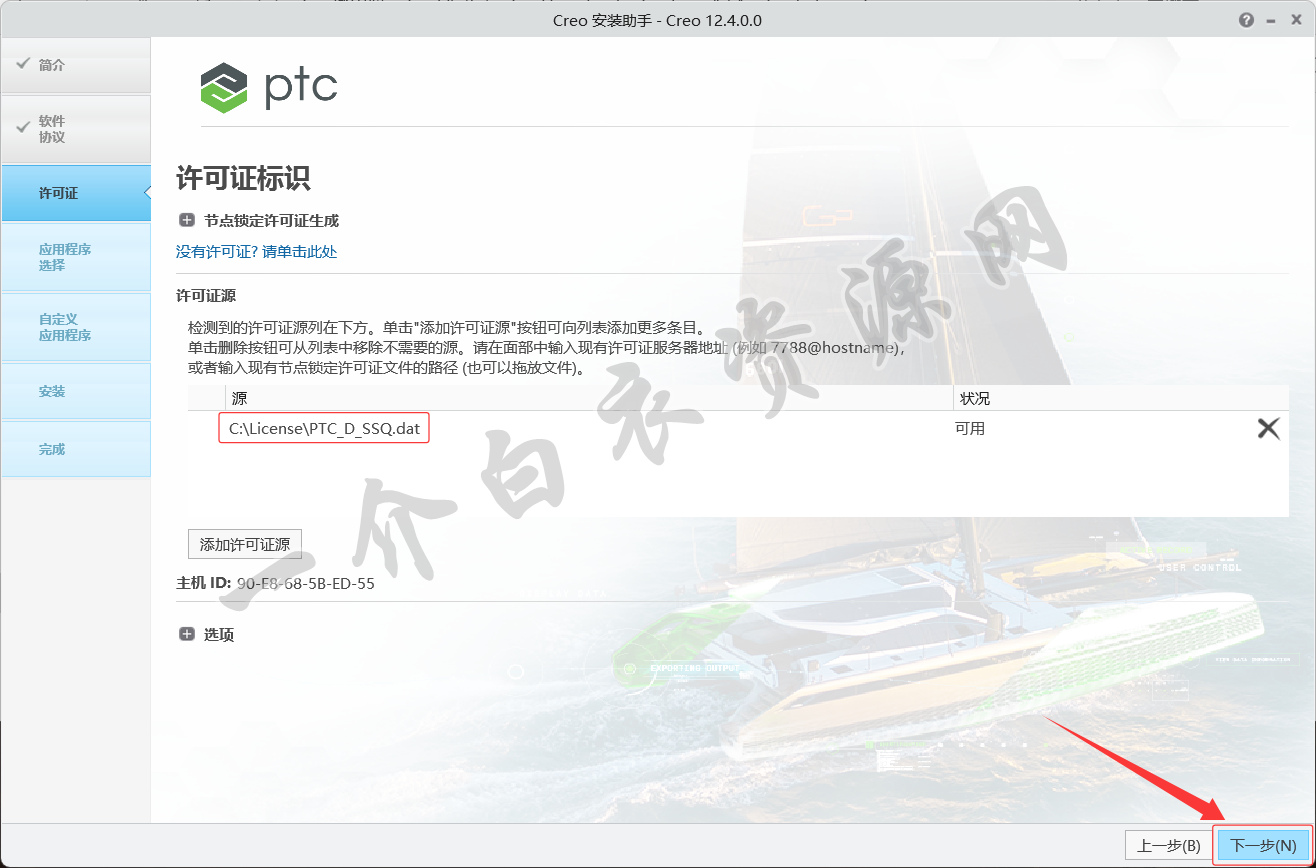The image size is (1316, 868).
Task: Remove the PTC_D_SSQ.dat license source
Action: 1268,429
